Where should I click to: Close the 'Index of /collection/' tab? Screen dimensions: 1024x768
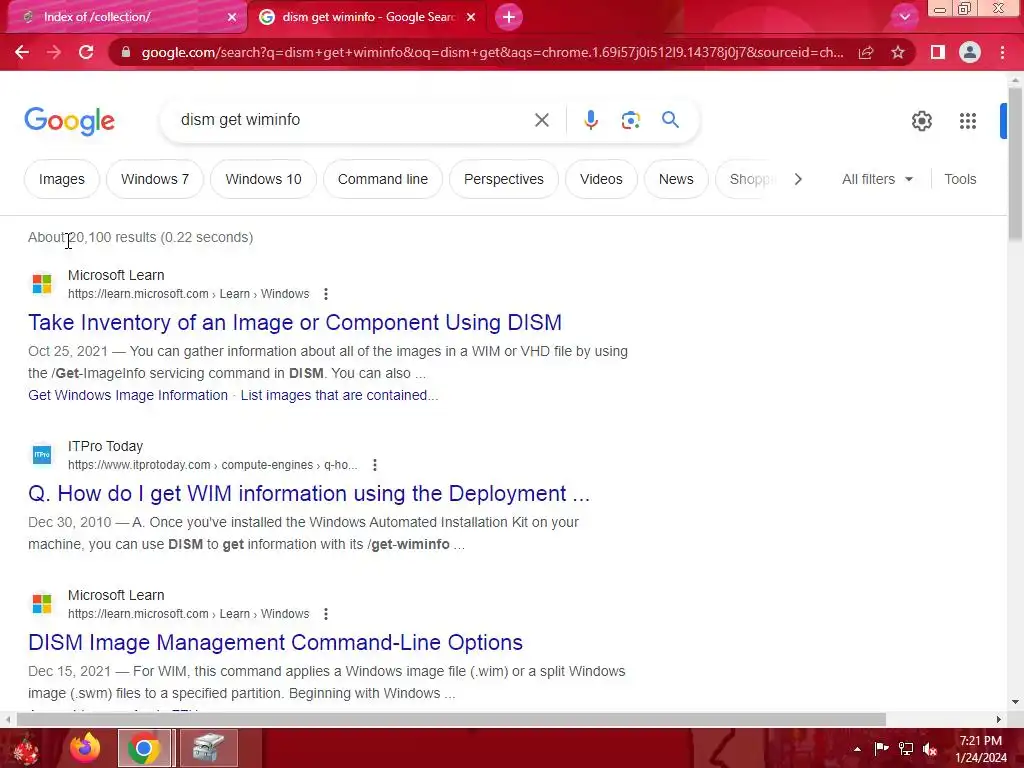click(x=232, y=17)
